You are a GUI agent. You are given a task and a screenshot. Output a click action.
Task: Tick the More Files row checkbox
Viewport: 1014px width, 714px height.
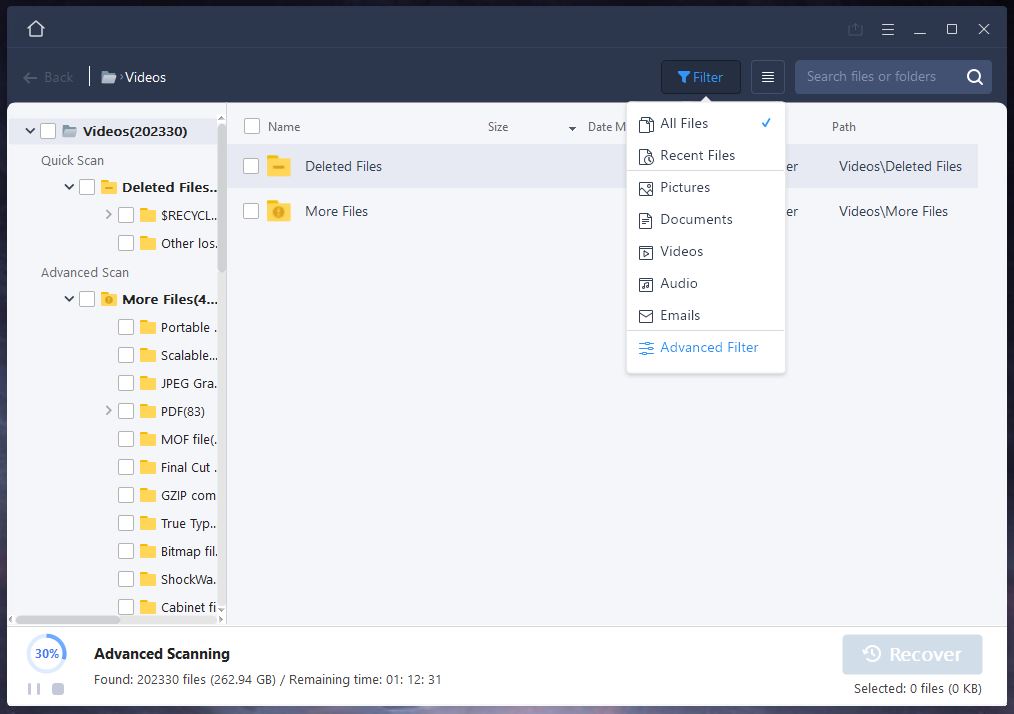[x=251, y=211]
